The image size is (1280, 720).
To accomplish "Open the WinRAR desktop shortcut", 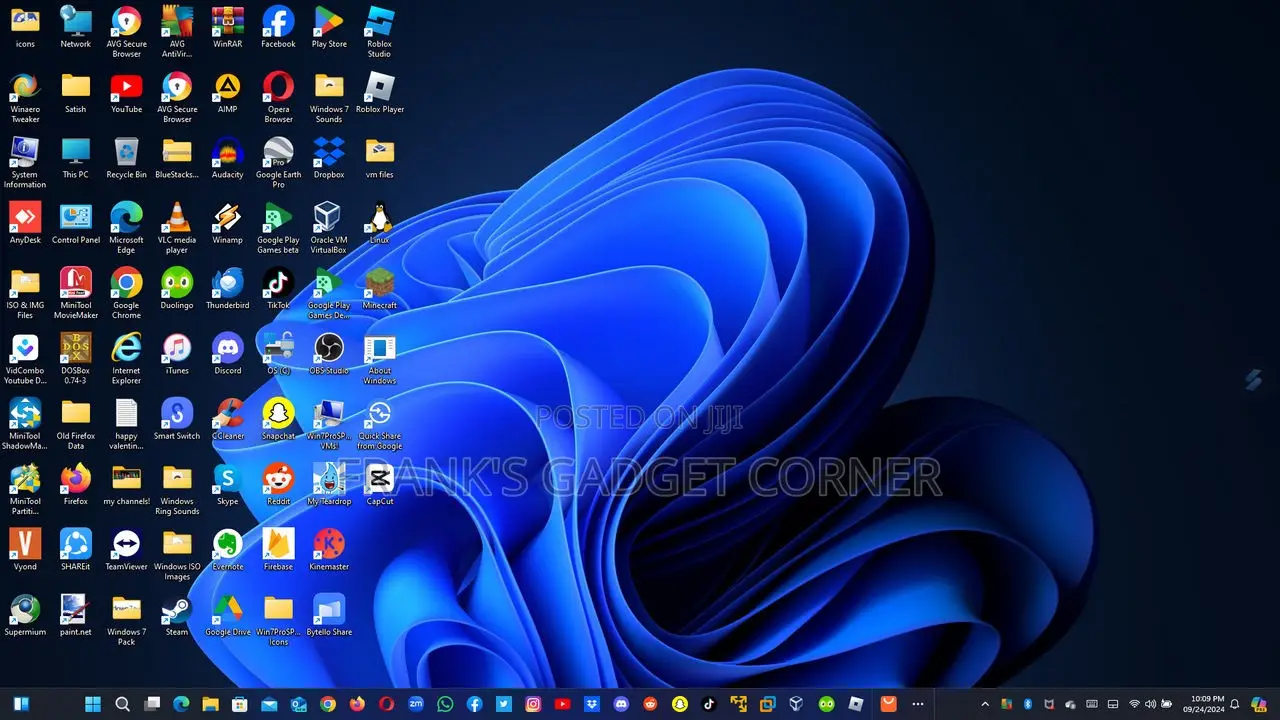I will (x=228, y=27).
